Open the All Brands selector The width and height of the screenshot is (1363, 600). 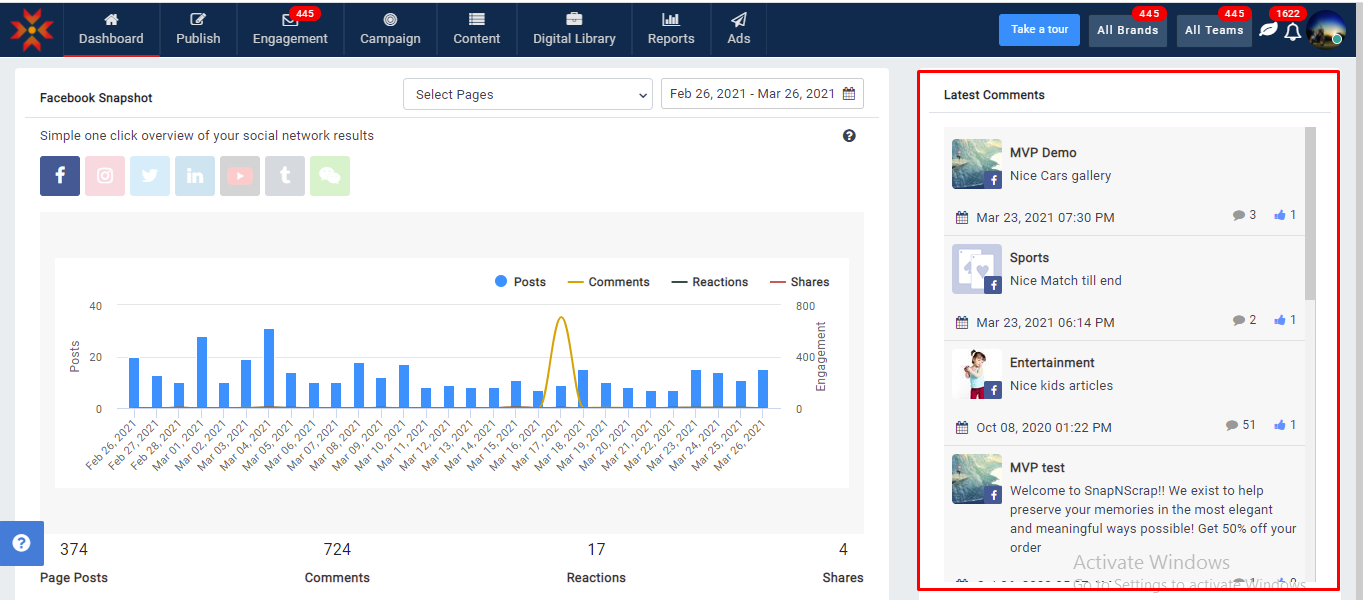pyautogui.click(x=1127, y=30)
